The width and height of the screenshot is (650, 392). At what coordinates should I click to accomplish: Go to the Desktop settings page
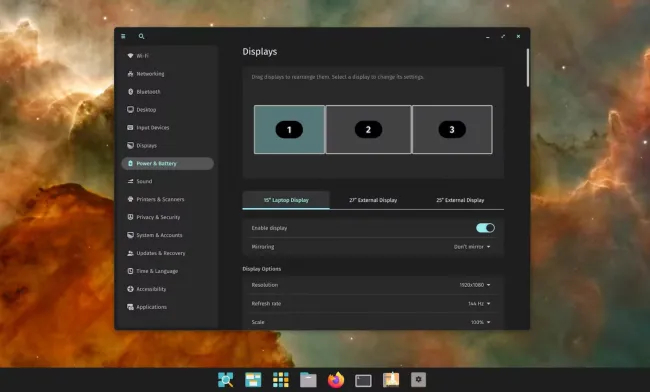click(x=167, y=109)
